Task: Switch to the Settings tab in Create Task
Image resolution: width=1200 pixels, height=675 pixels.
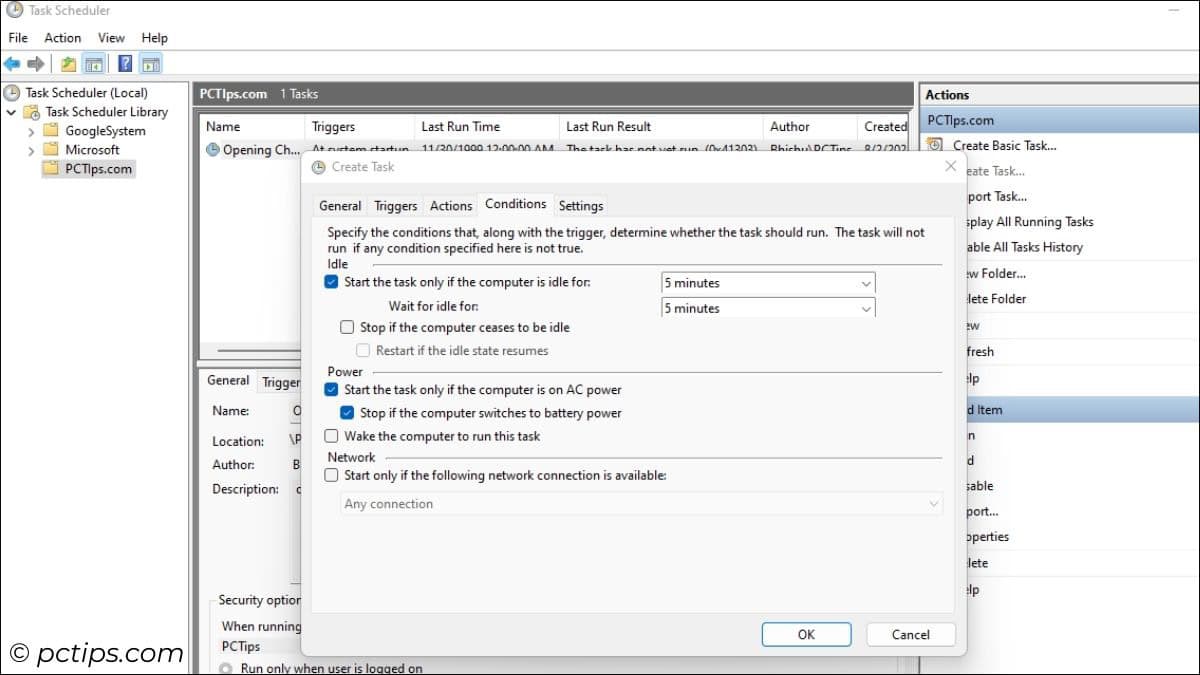Action: 581,205
